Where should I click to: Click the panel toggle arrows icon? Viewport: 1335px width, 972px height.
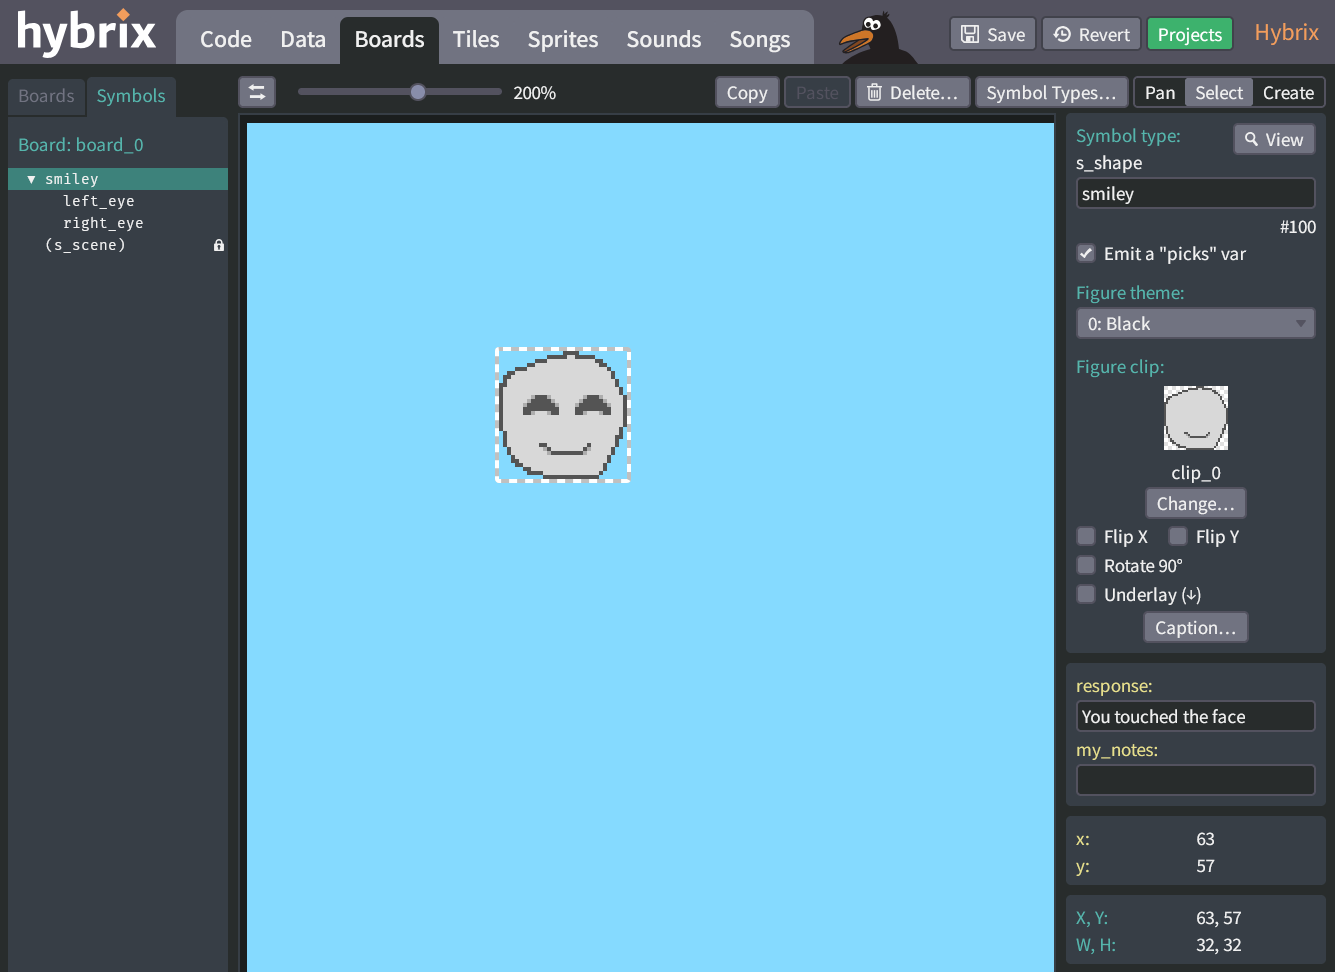[x=257, y=92]
